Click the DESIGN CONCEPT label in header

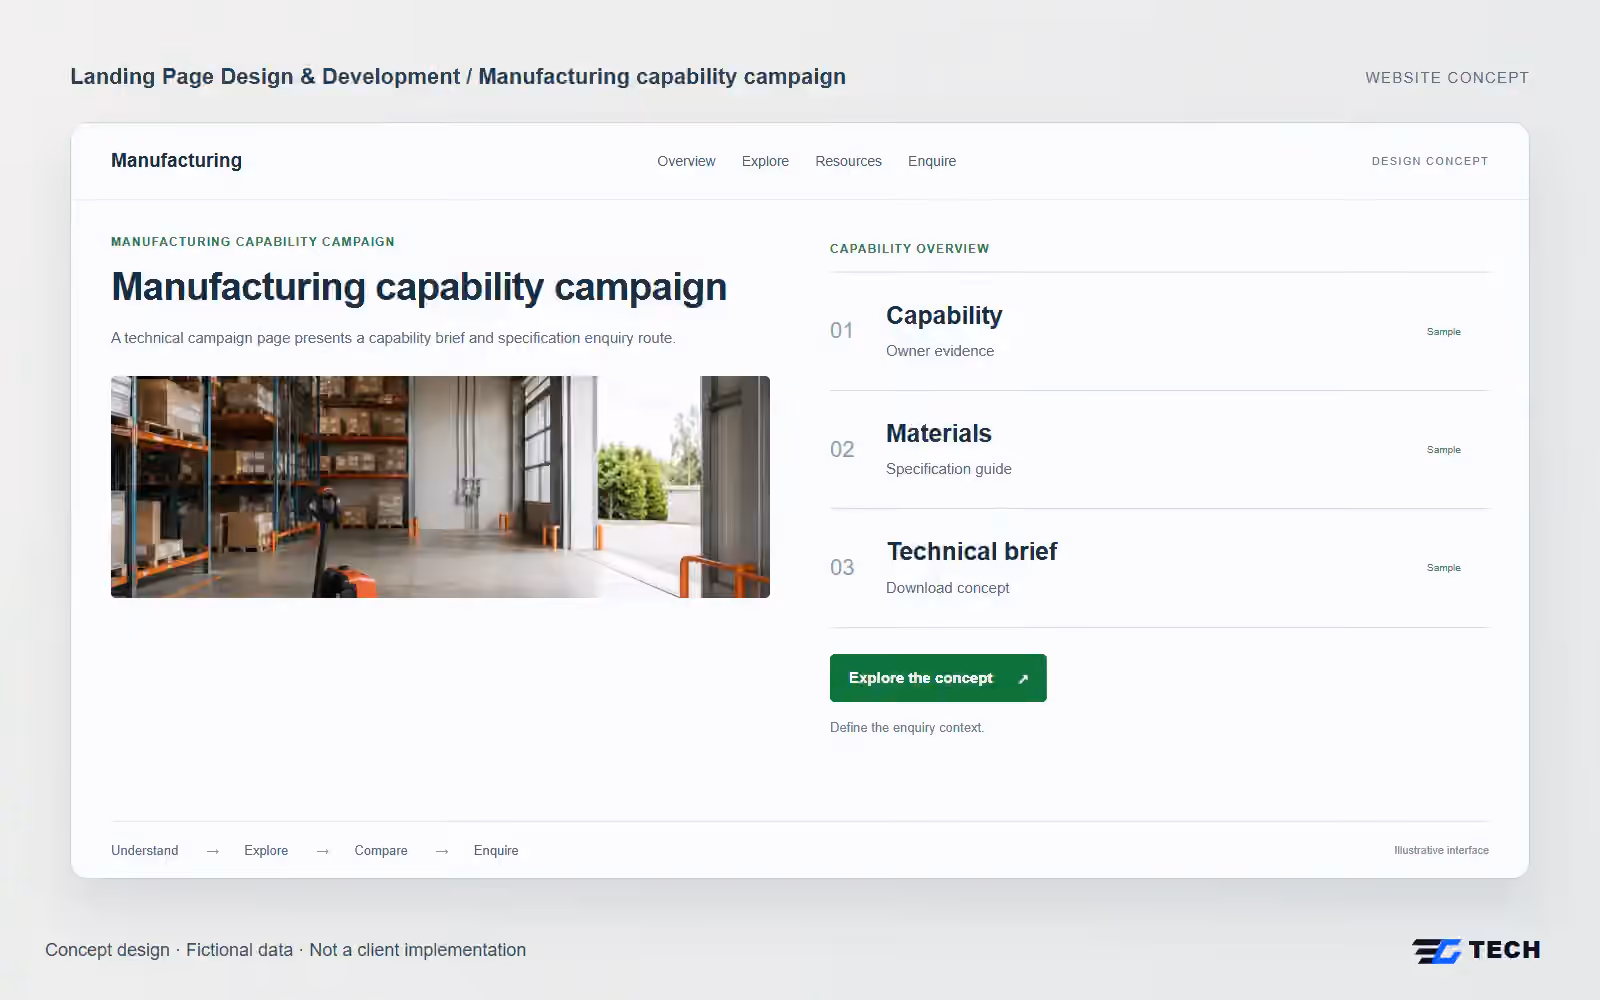1430,161
